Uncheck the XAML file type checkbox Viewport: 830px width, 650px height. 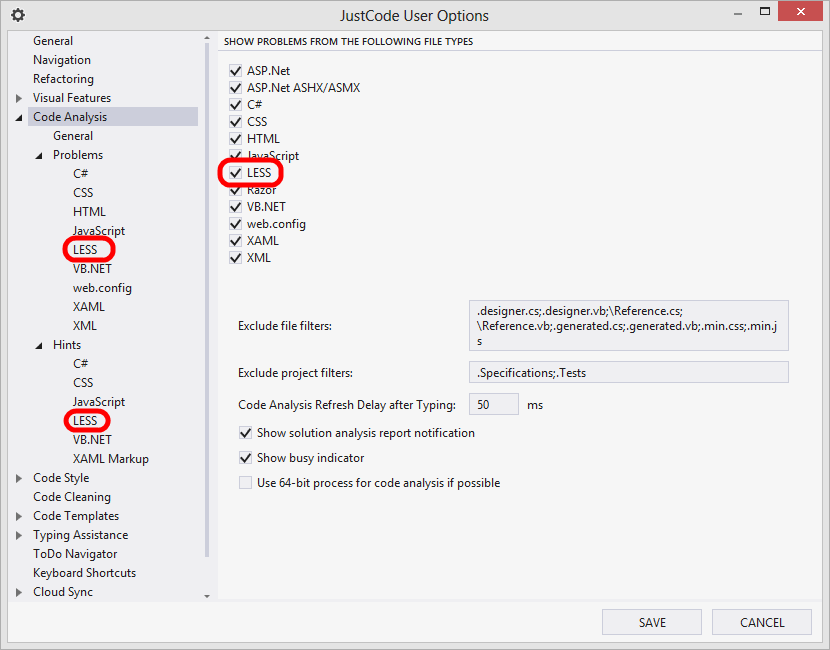pyautogui.click(x=236, y=241)
